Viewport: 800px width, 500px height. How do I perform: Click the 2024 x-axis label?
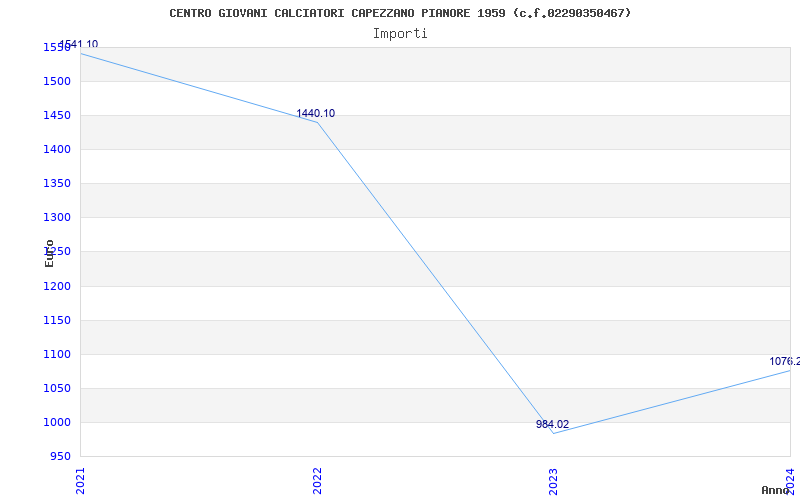coord(790,480)
